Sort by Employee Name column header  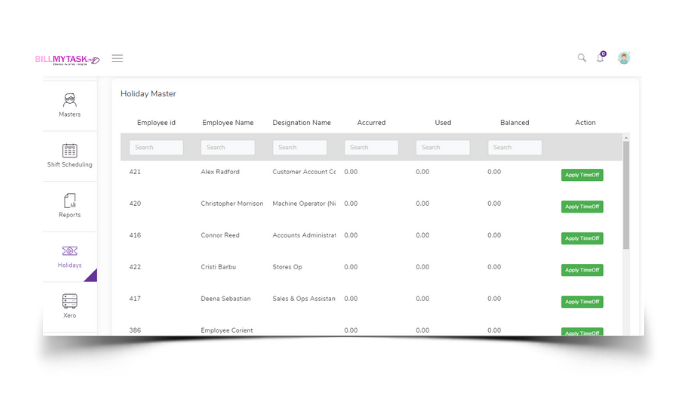(228, 122)
